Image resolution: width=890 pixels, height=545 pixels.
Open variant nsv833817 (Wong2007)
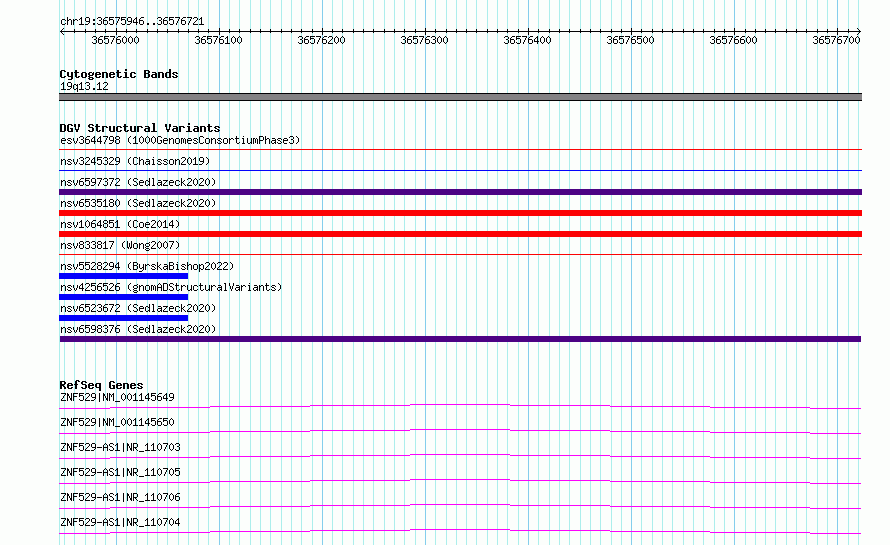pyautogui.click(x=120, y=245)
